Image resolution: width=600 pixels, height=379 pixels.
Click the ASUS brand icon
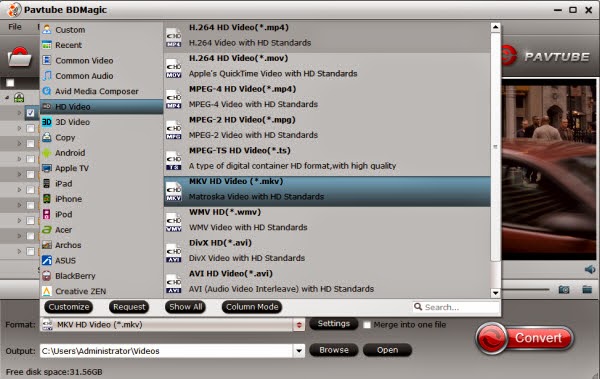pos(47,260)
